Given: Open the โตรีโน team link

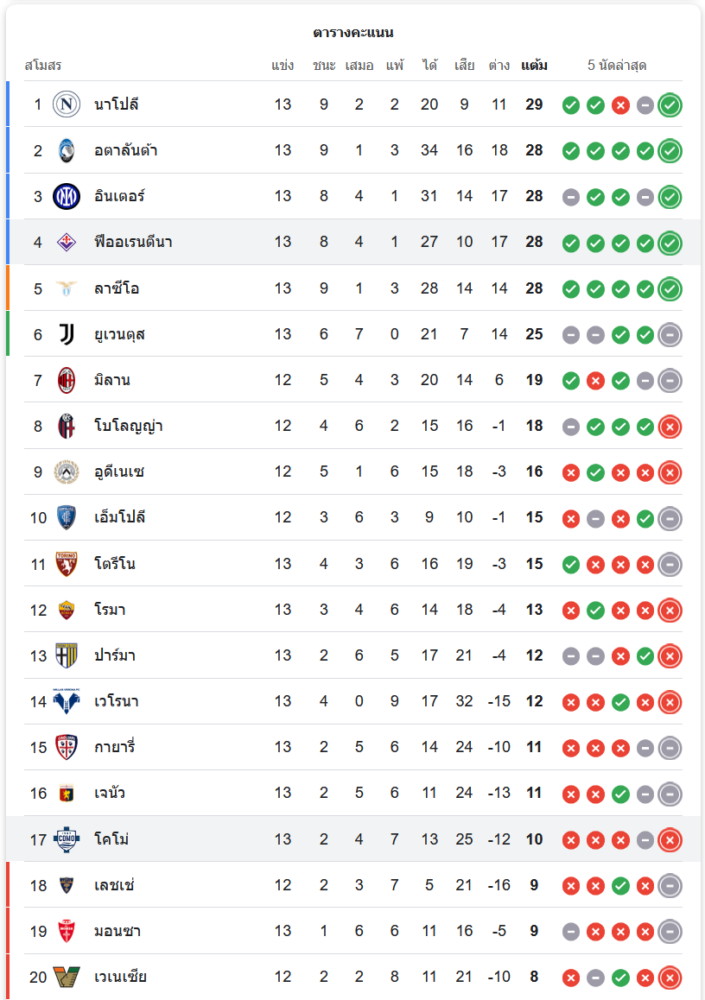Looking at the screenshot, I should [114, 564].
